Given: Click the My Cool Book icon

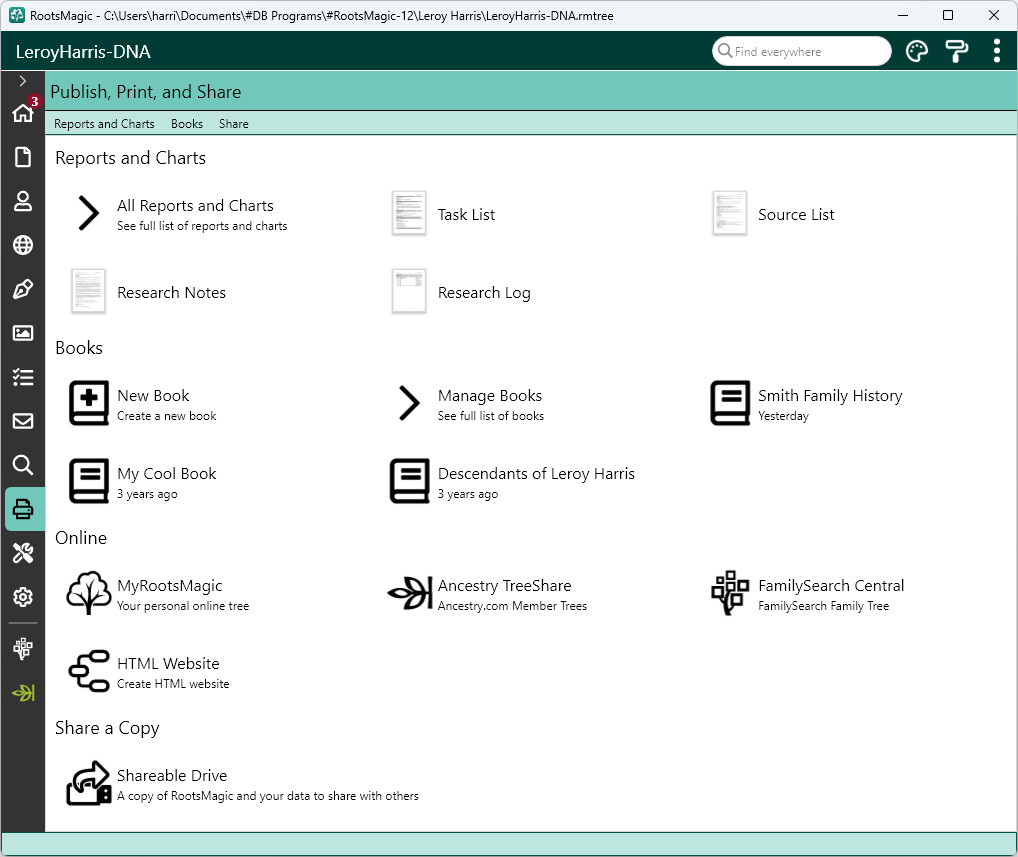Looking at the screenshot, I should click(x=89, y=480).
